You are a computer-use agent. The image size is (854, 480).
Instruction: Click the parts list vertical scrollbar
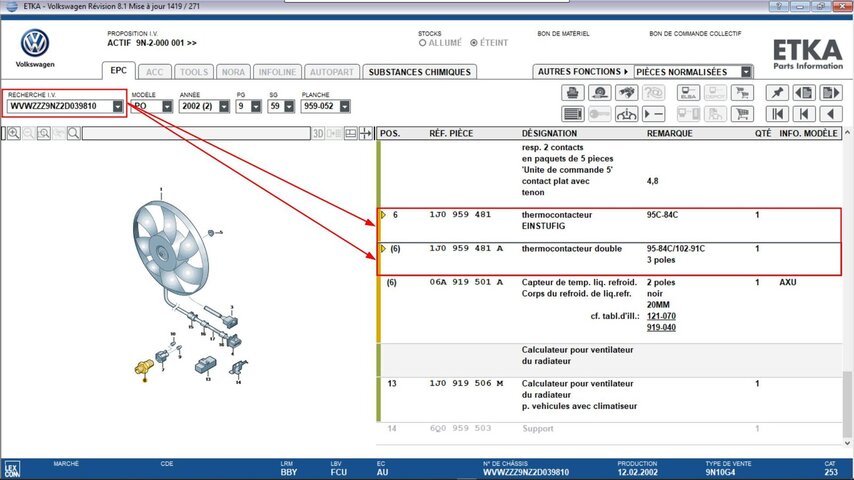click(847, 404)
